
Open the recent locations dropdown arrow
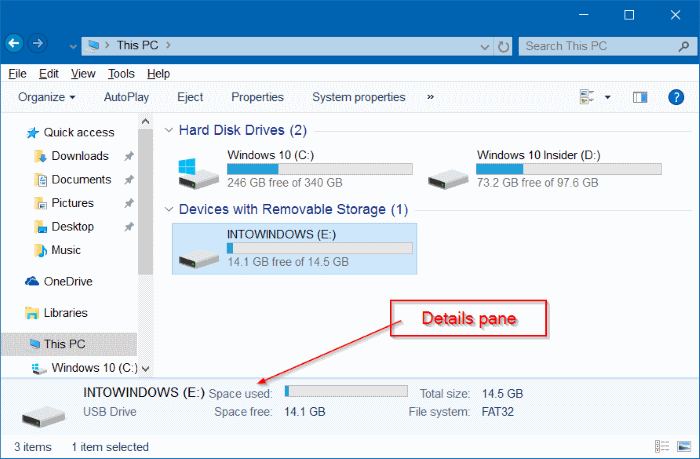(x=73, y=46)
